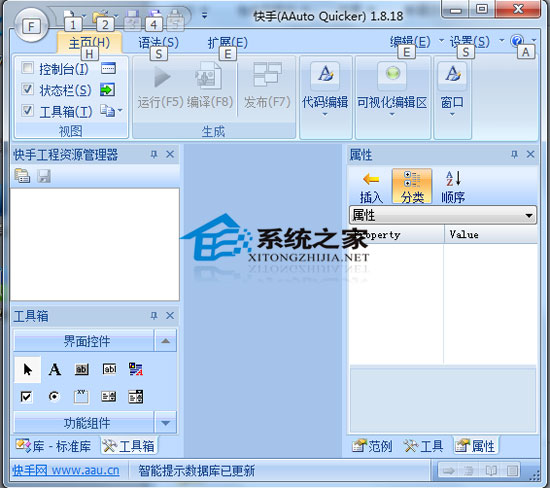Open 代码编辑 code editor button

(325, 97)
